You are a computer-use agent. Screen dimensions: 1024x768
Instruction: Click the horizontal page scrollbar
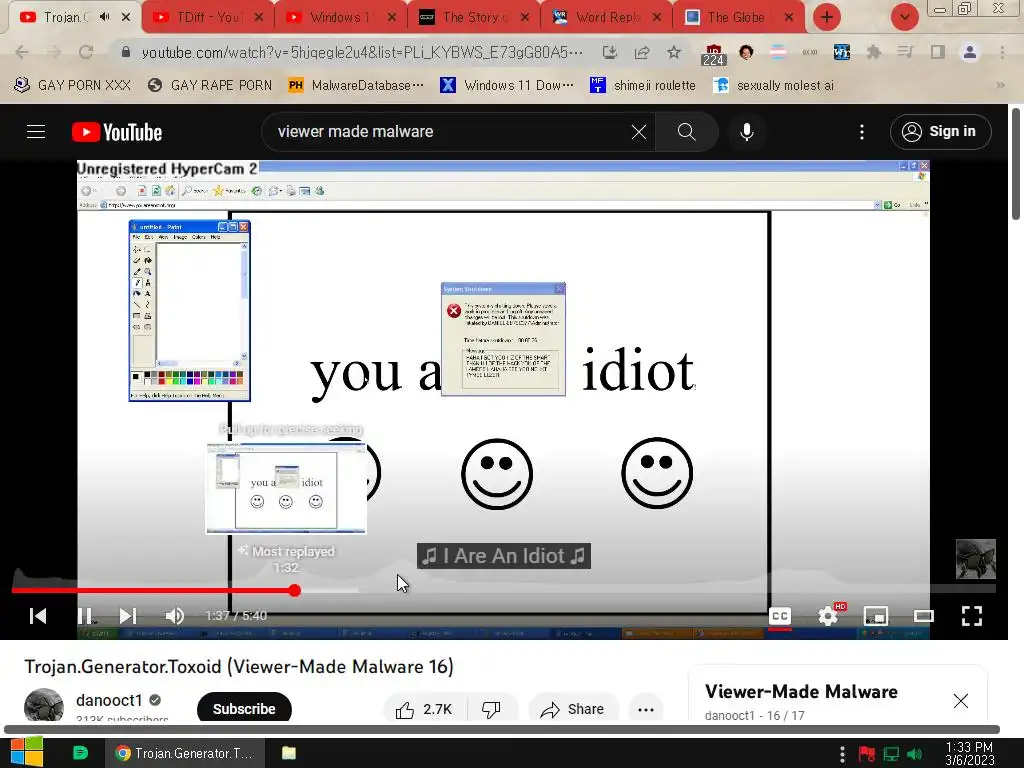point(502,729)
